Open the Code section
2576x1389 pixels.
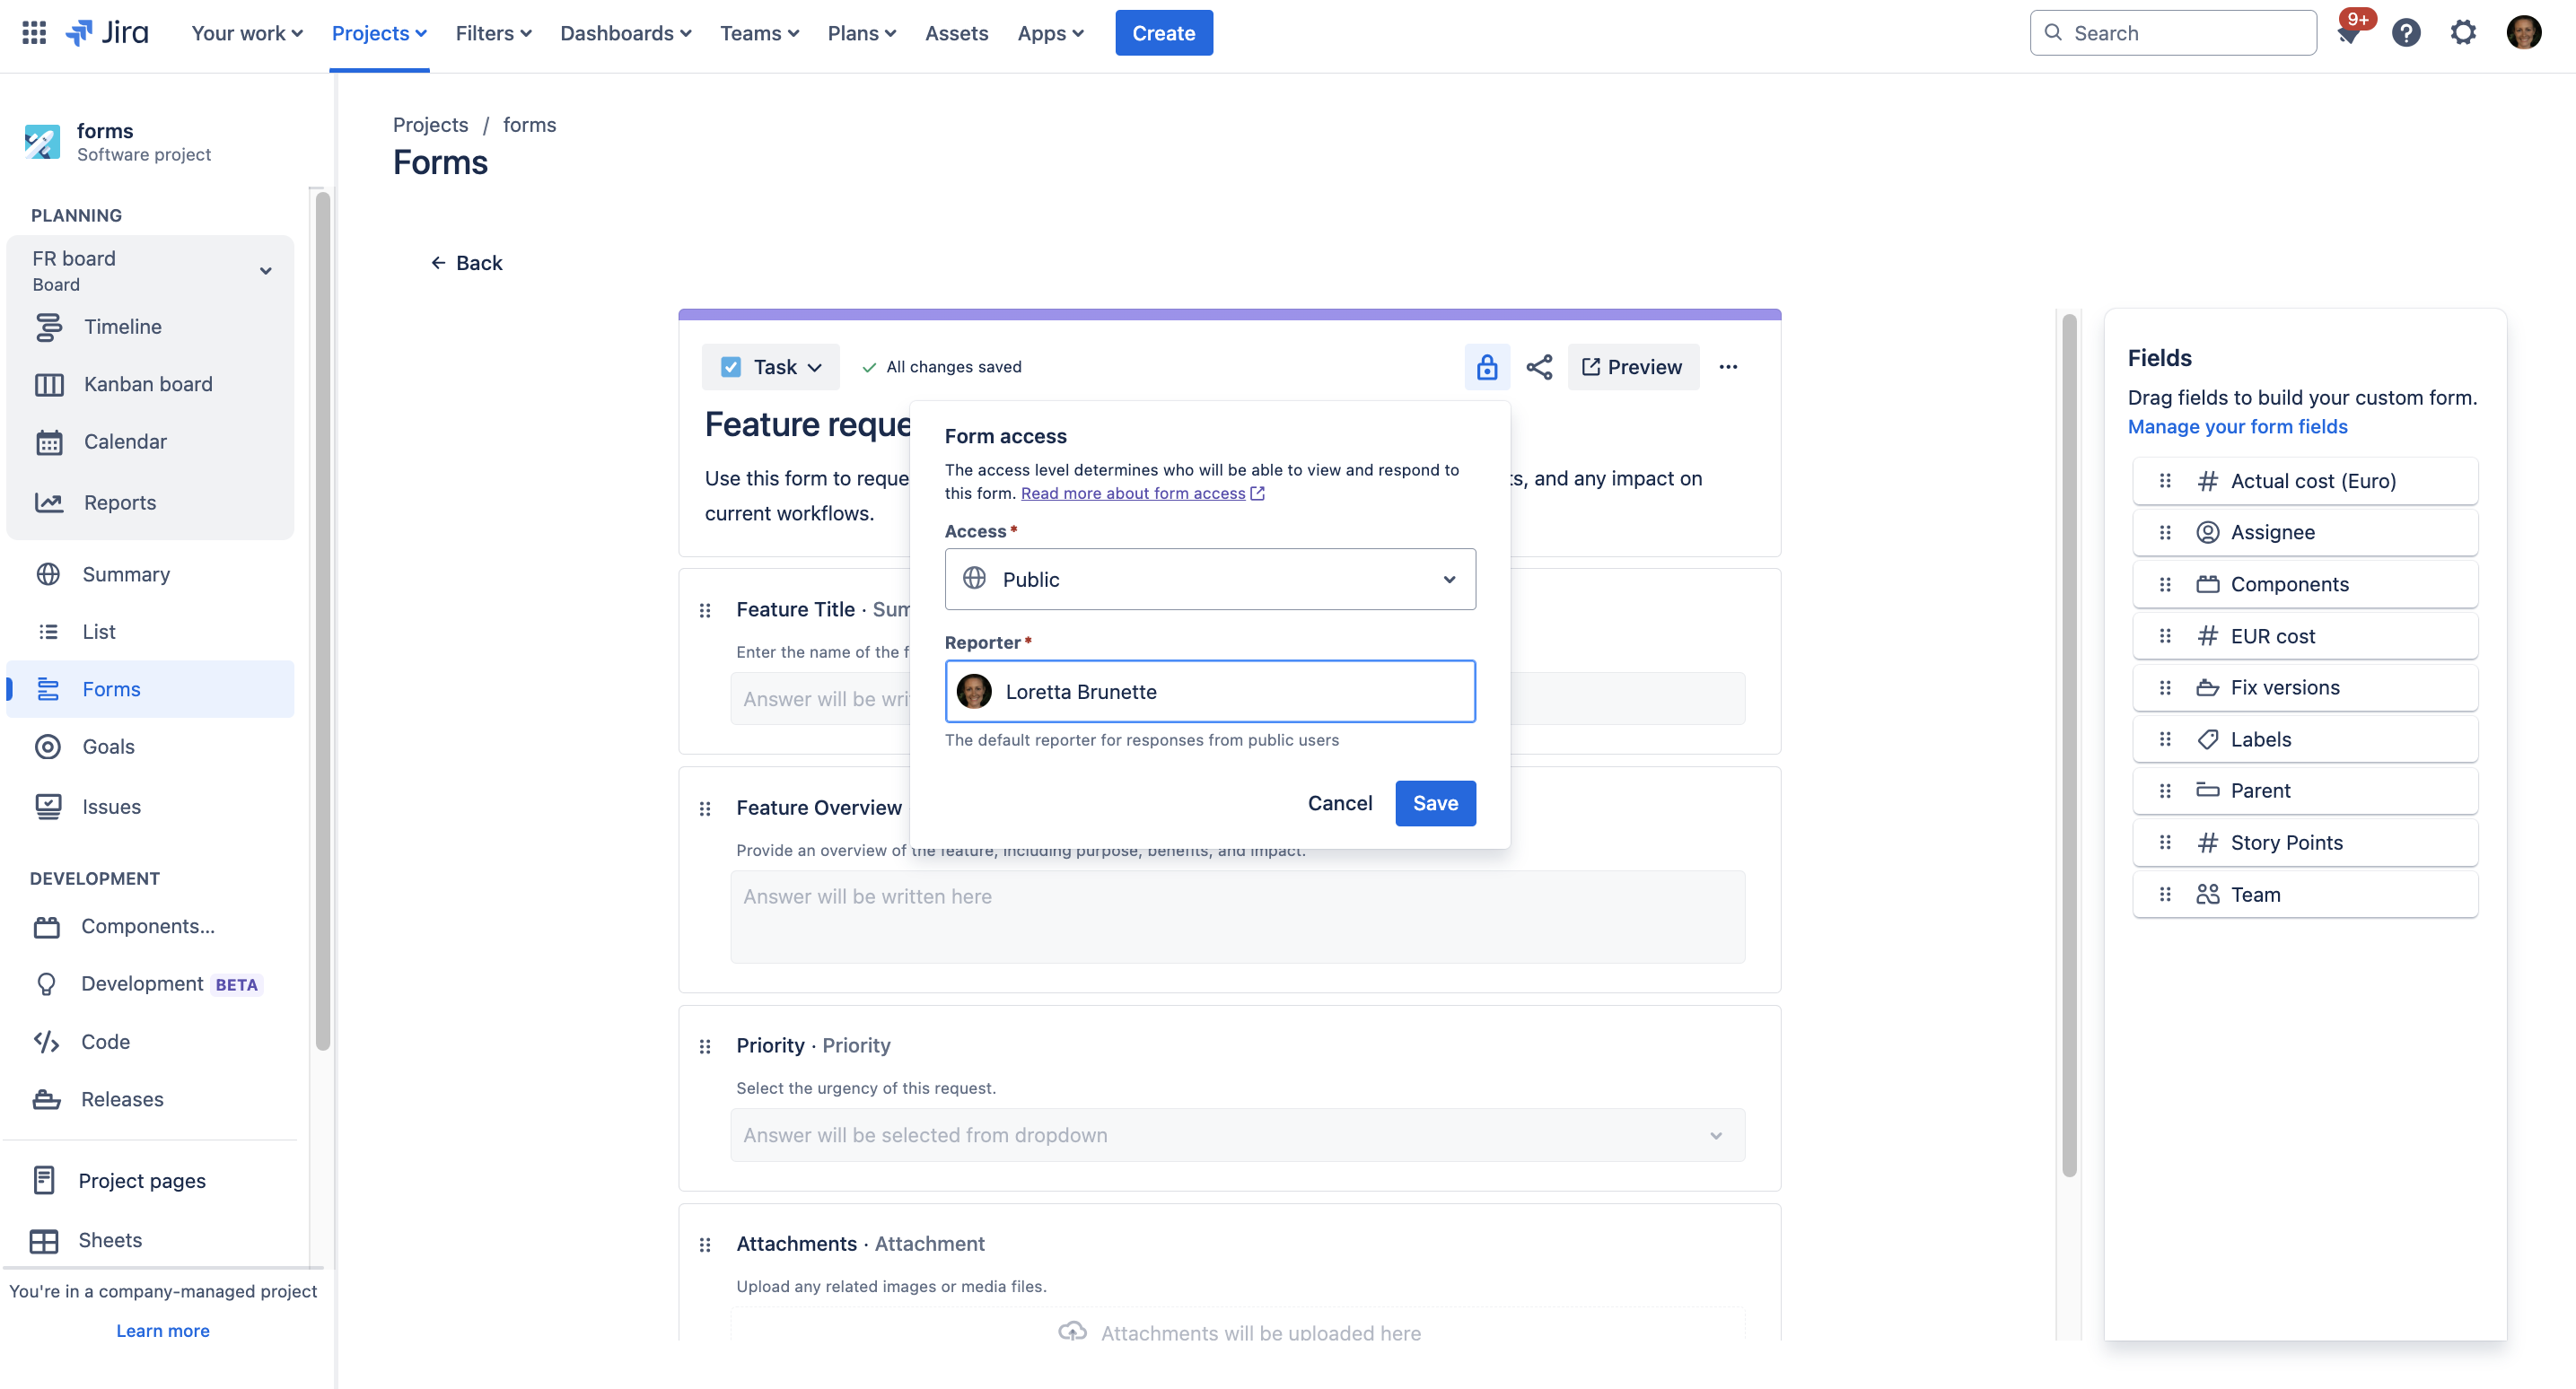pyautogui.click(x=105, y=1041)
